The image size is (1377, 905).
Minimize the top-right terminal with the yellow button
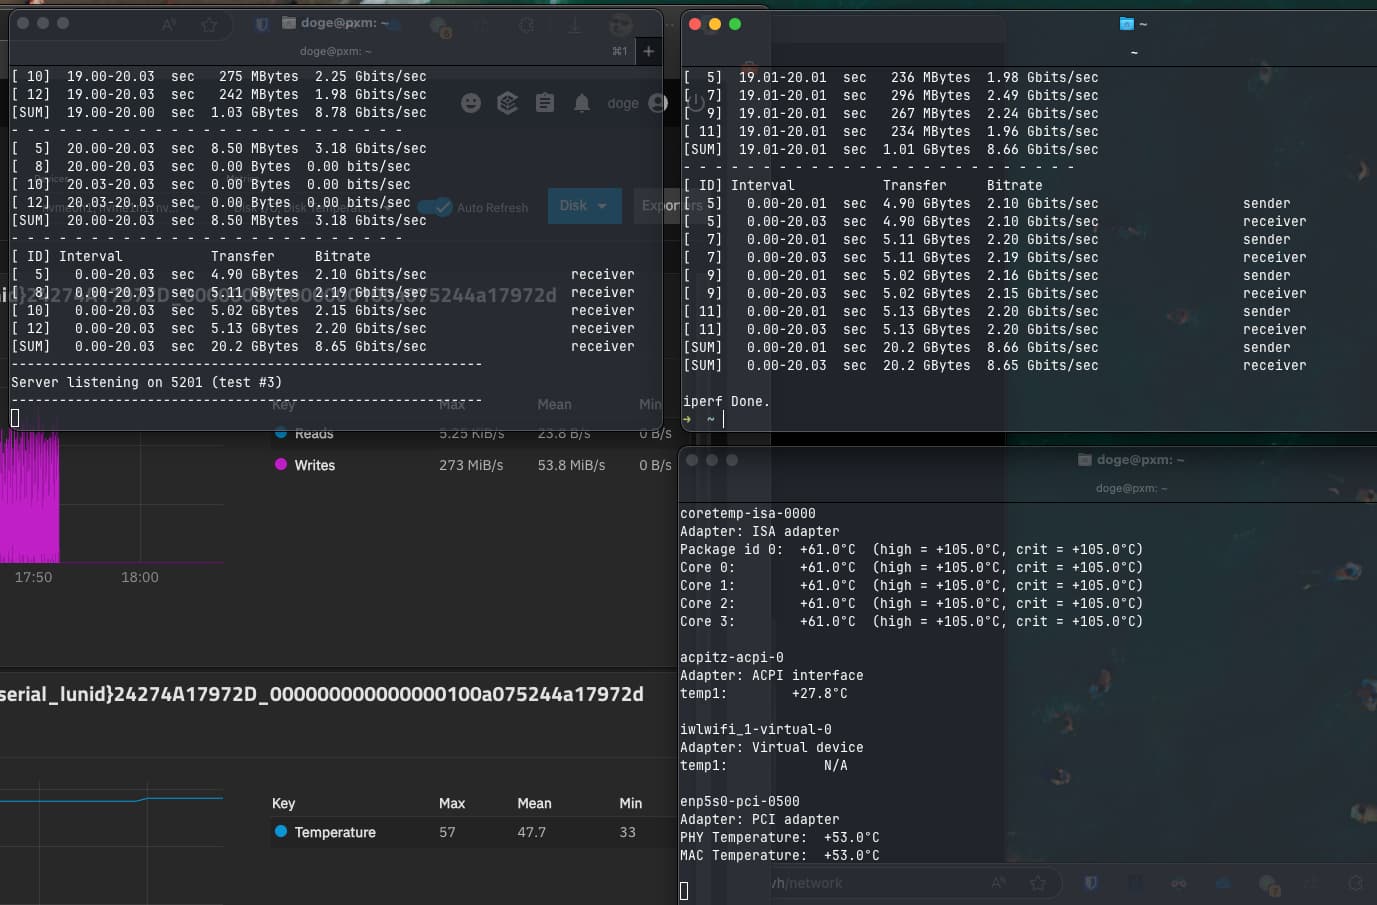715,24
